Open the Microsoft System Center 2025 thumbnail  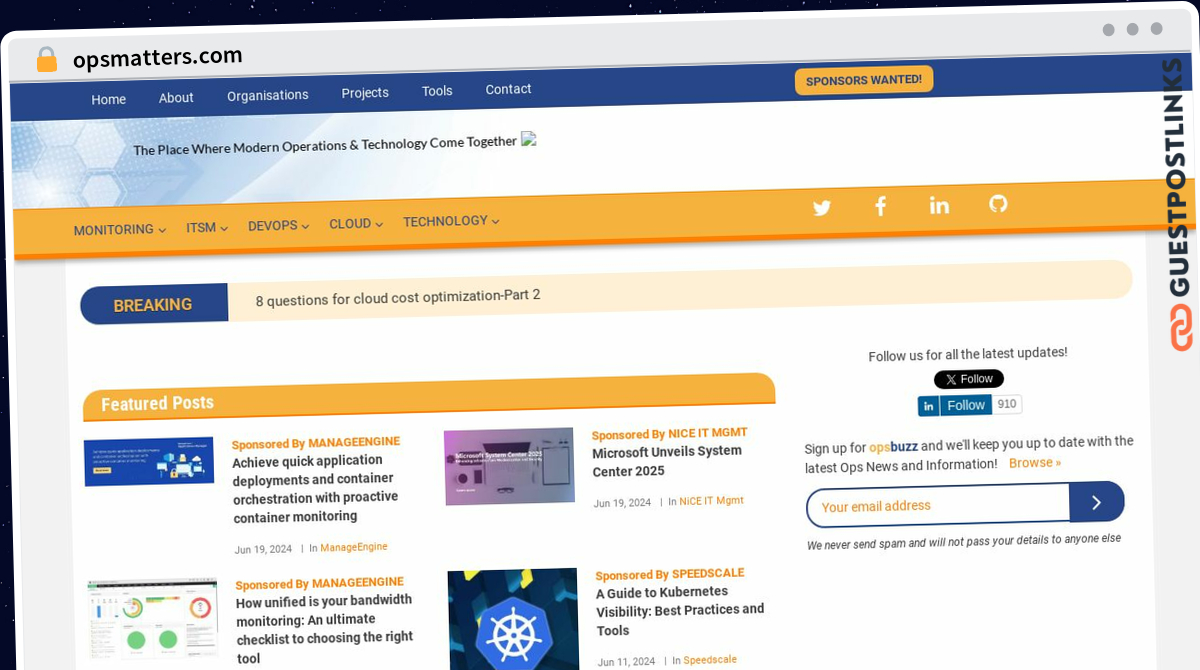coord(509,466)
